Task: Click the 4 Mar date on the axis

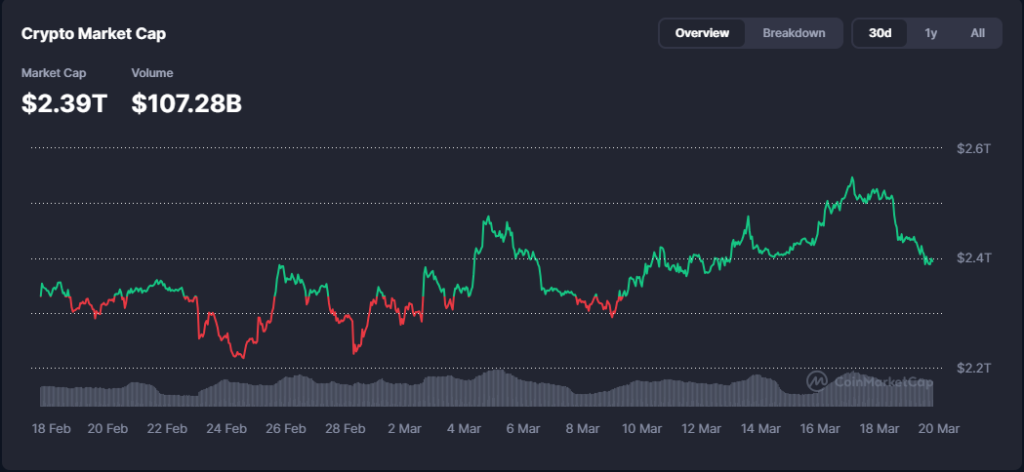Action: coord(463,428)
